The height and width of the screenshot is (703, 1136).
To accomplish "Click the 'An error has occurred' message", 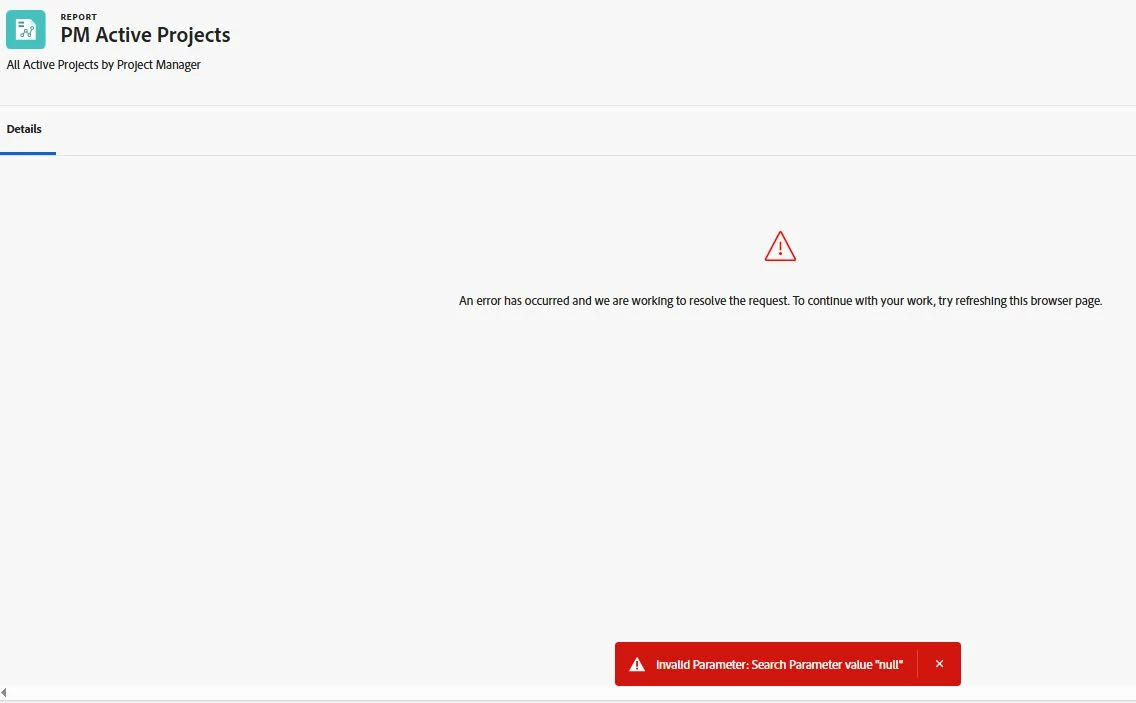I will pos(780,301).
